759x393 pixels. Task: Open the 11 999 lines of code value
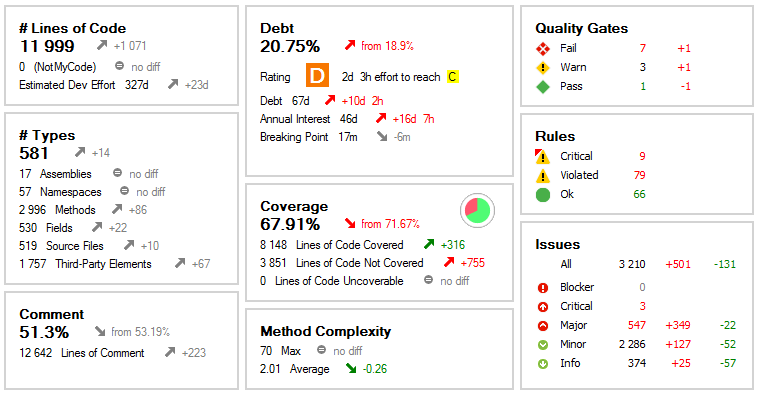point(47,46)
